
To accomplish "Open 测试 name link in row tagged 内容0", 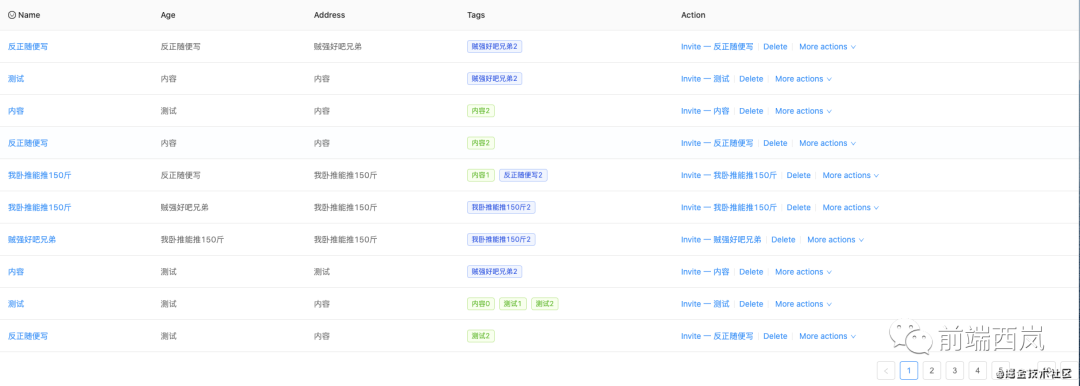I will [16, 304].
